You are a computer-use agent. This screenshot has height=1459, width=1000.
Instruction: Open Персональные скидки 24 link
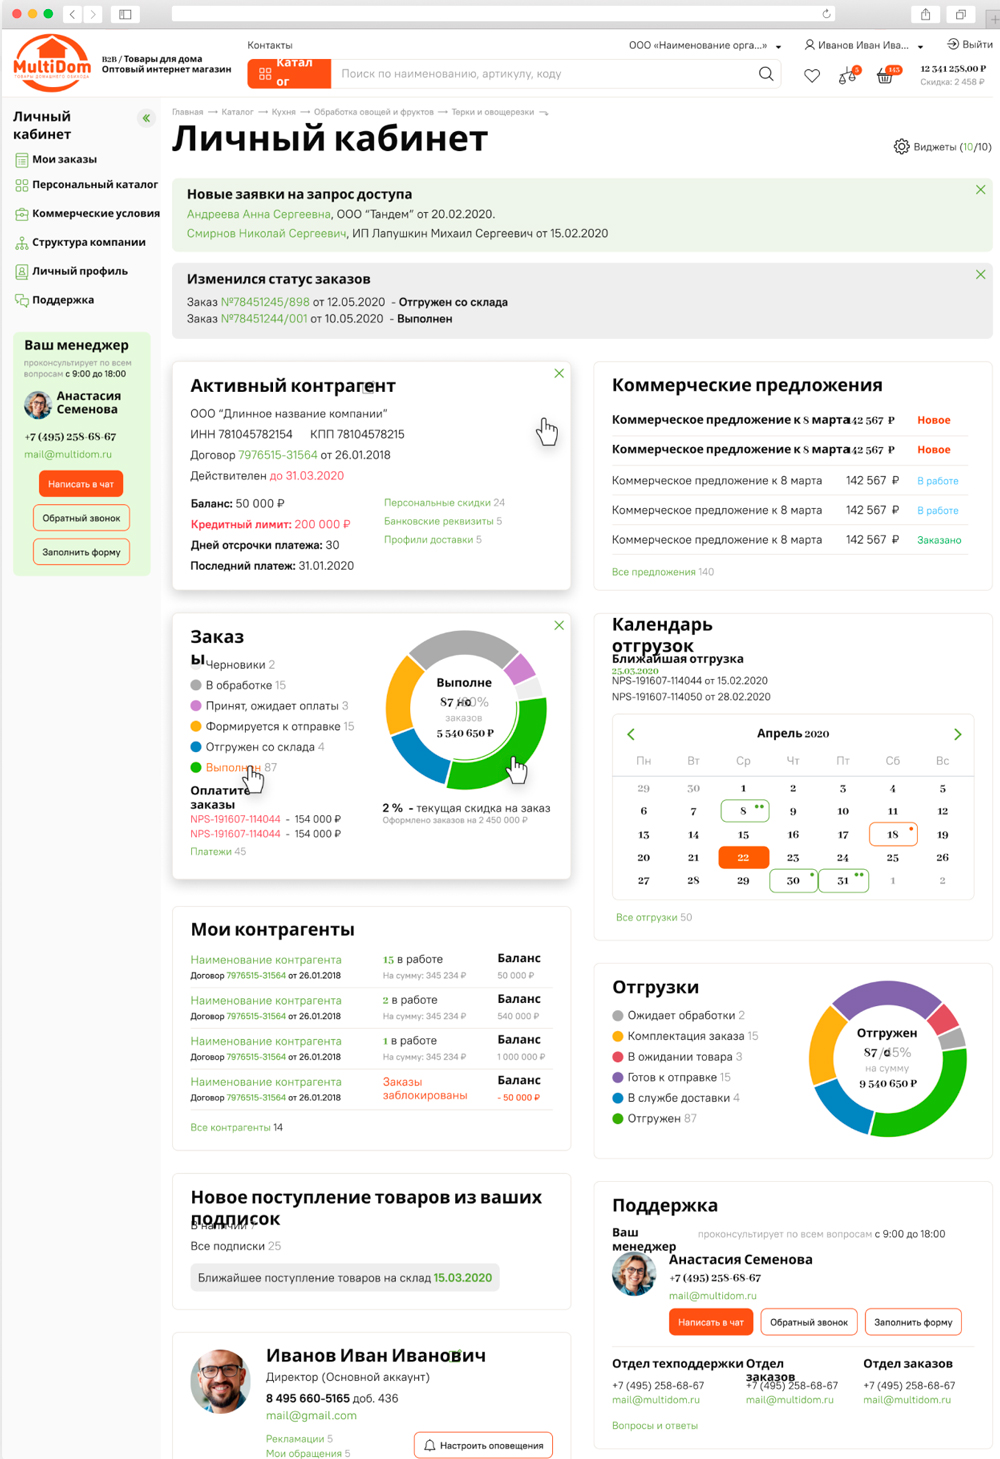[x=444, y=503]
